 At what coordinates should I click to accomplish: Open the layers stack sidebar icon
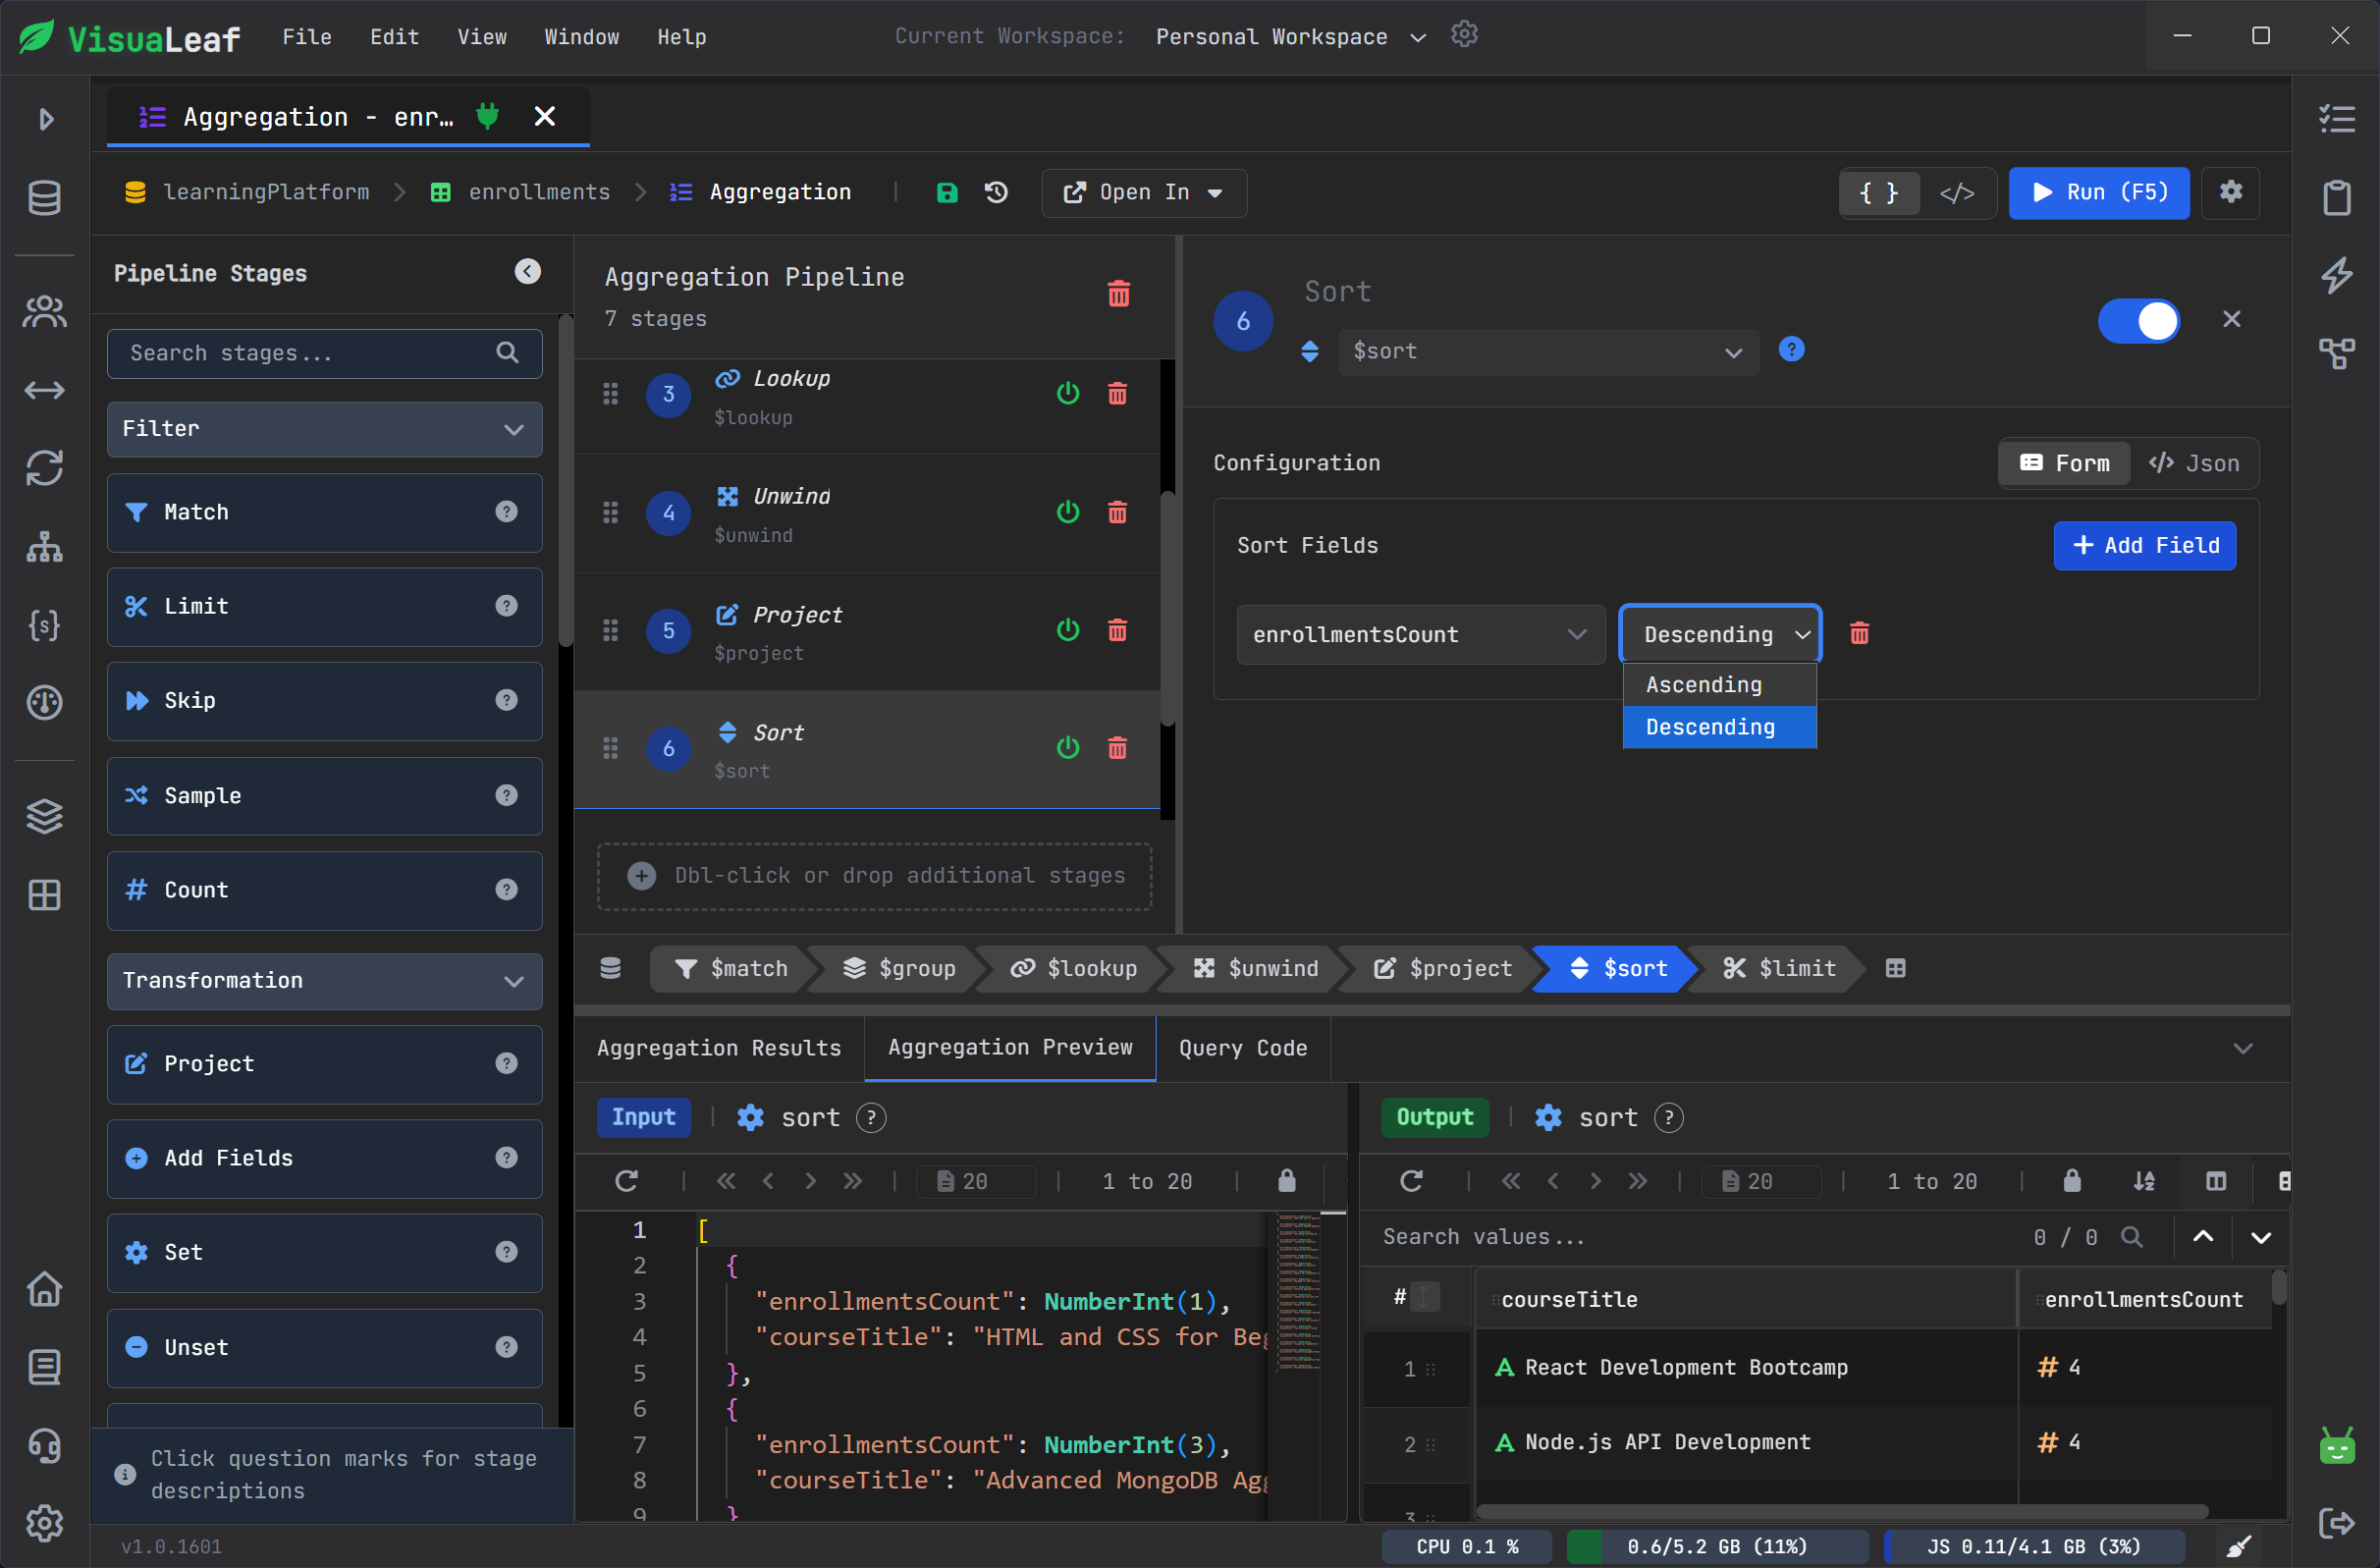pos(44,816)
